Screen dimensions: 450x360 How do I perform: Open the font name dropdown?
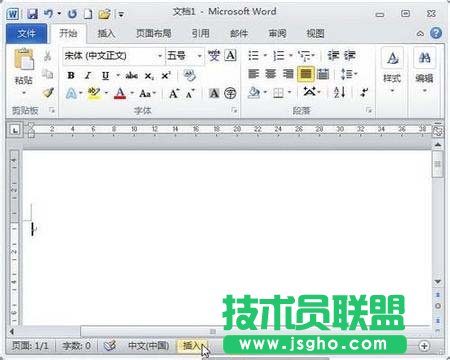160,56
